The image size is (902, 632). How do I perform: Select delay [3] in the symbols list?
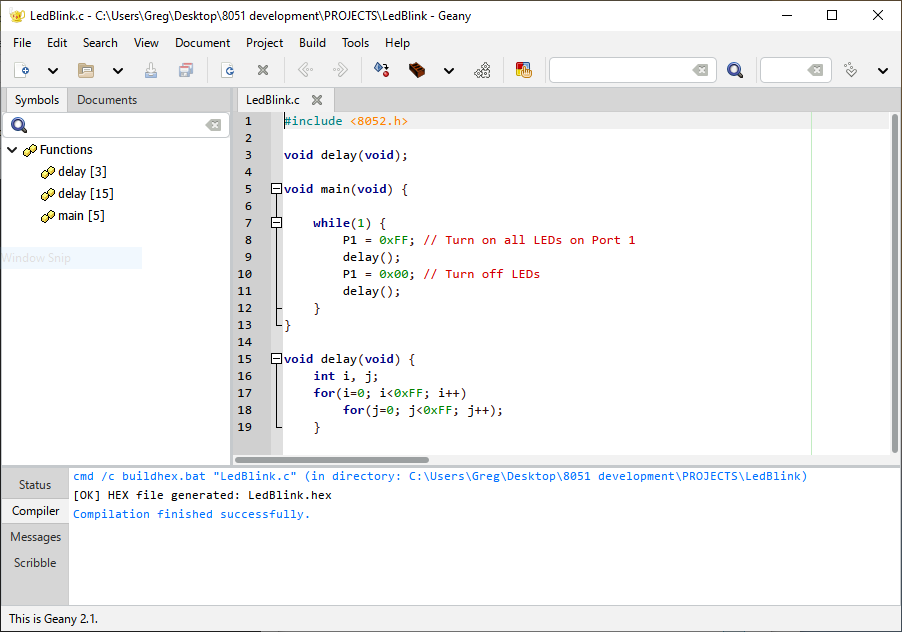[x=82, y=171]
